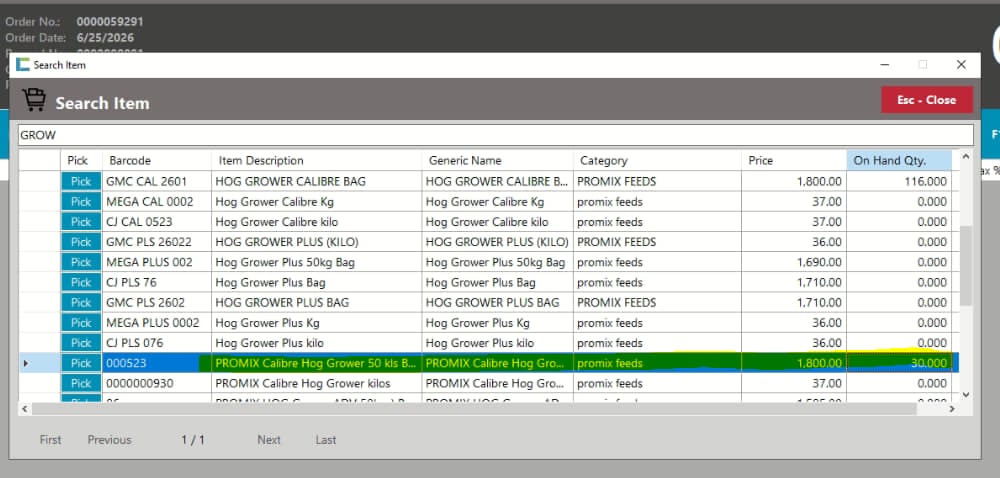This screenshot has width=1000, height=478.
Task: Click the vertical scrollbar thumb
Action: (966, 264)
